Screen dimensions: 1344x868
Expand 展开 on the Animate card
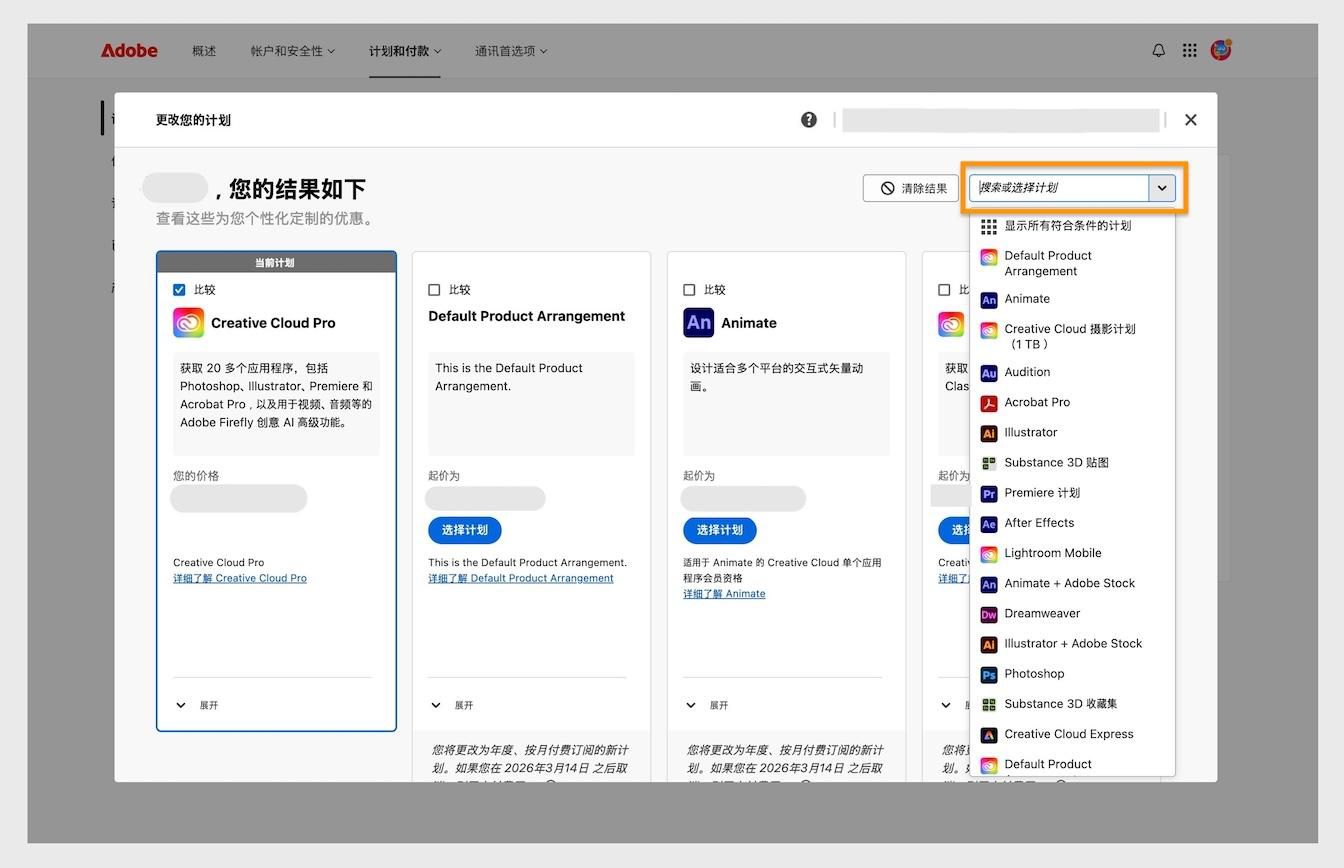[x=706, y=705]
